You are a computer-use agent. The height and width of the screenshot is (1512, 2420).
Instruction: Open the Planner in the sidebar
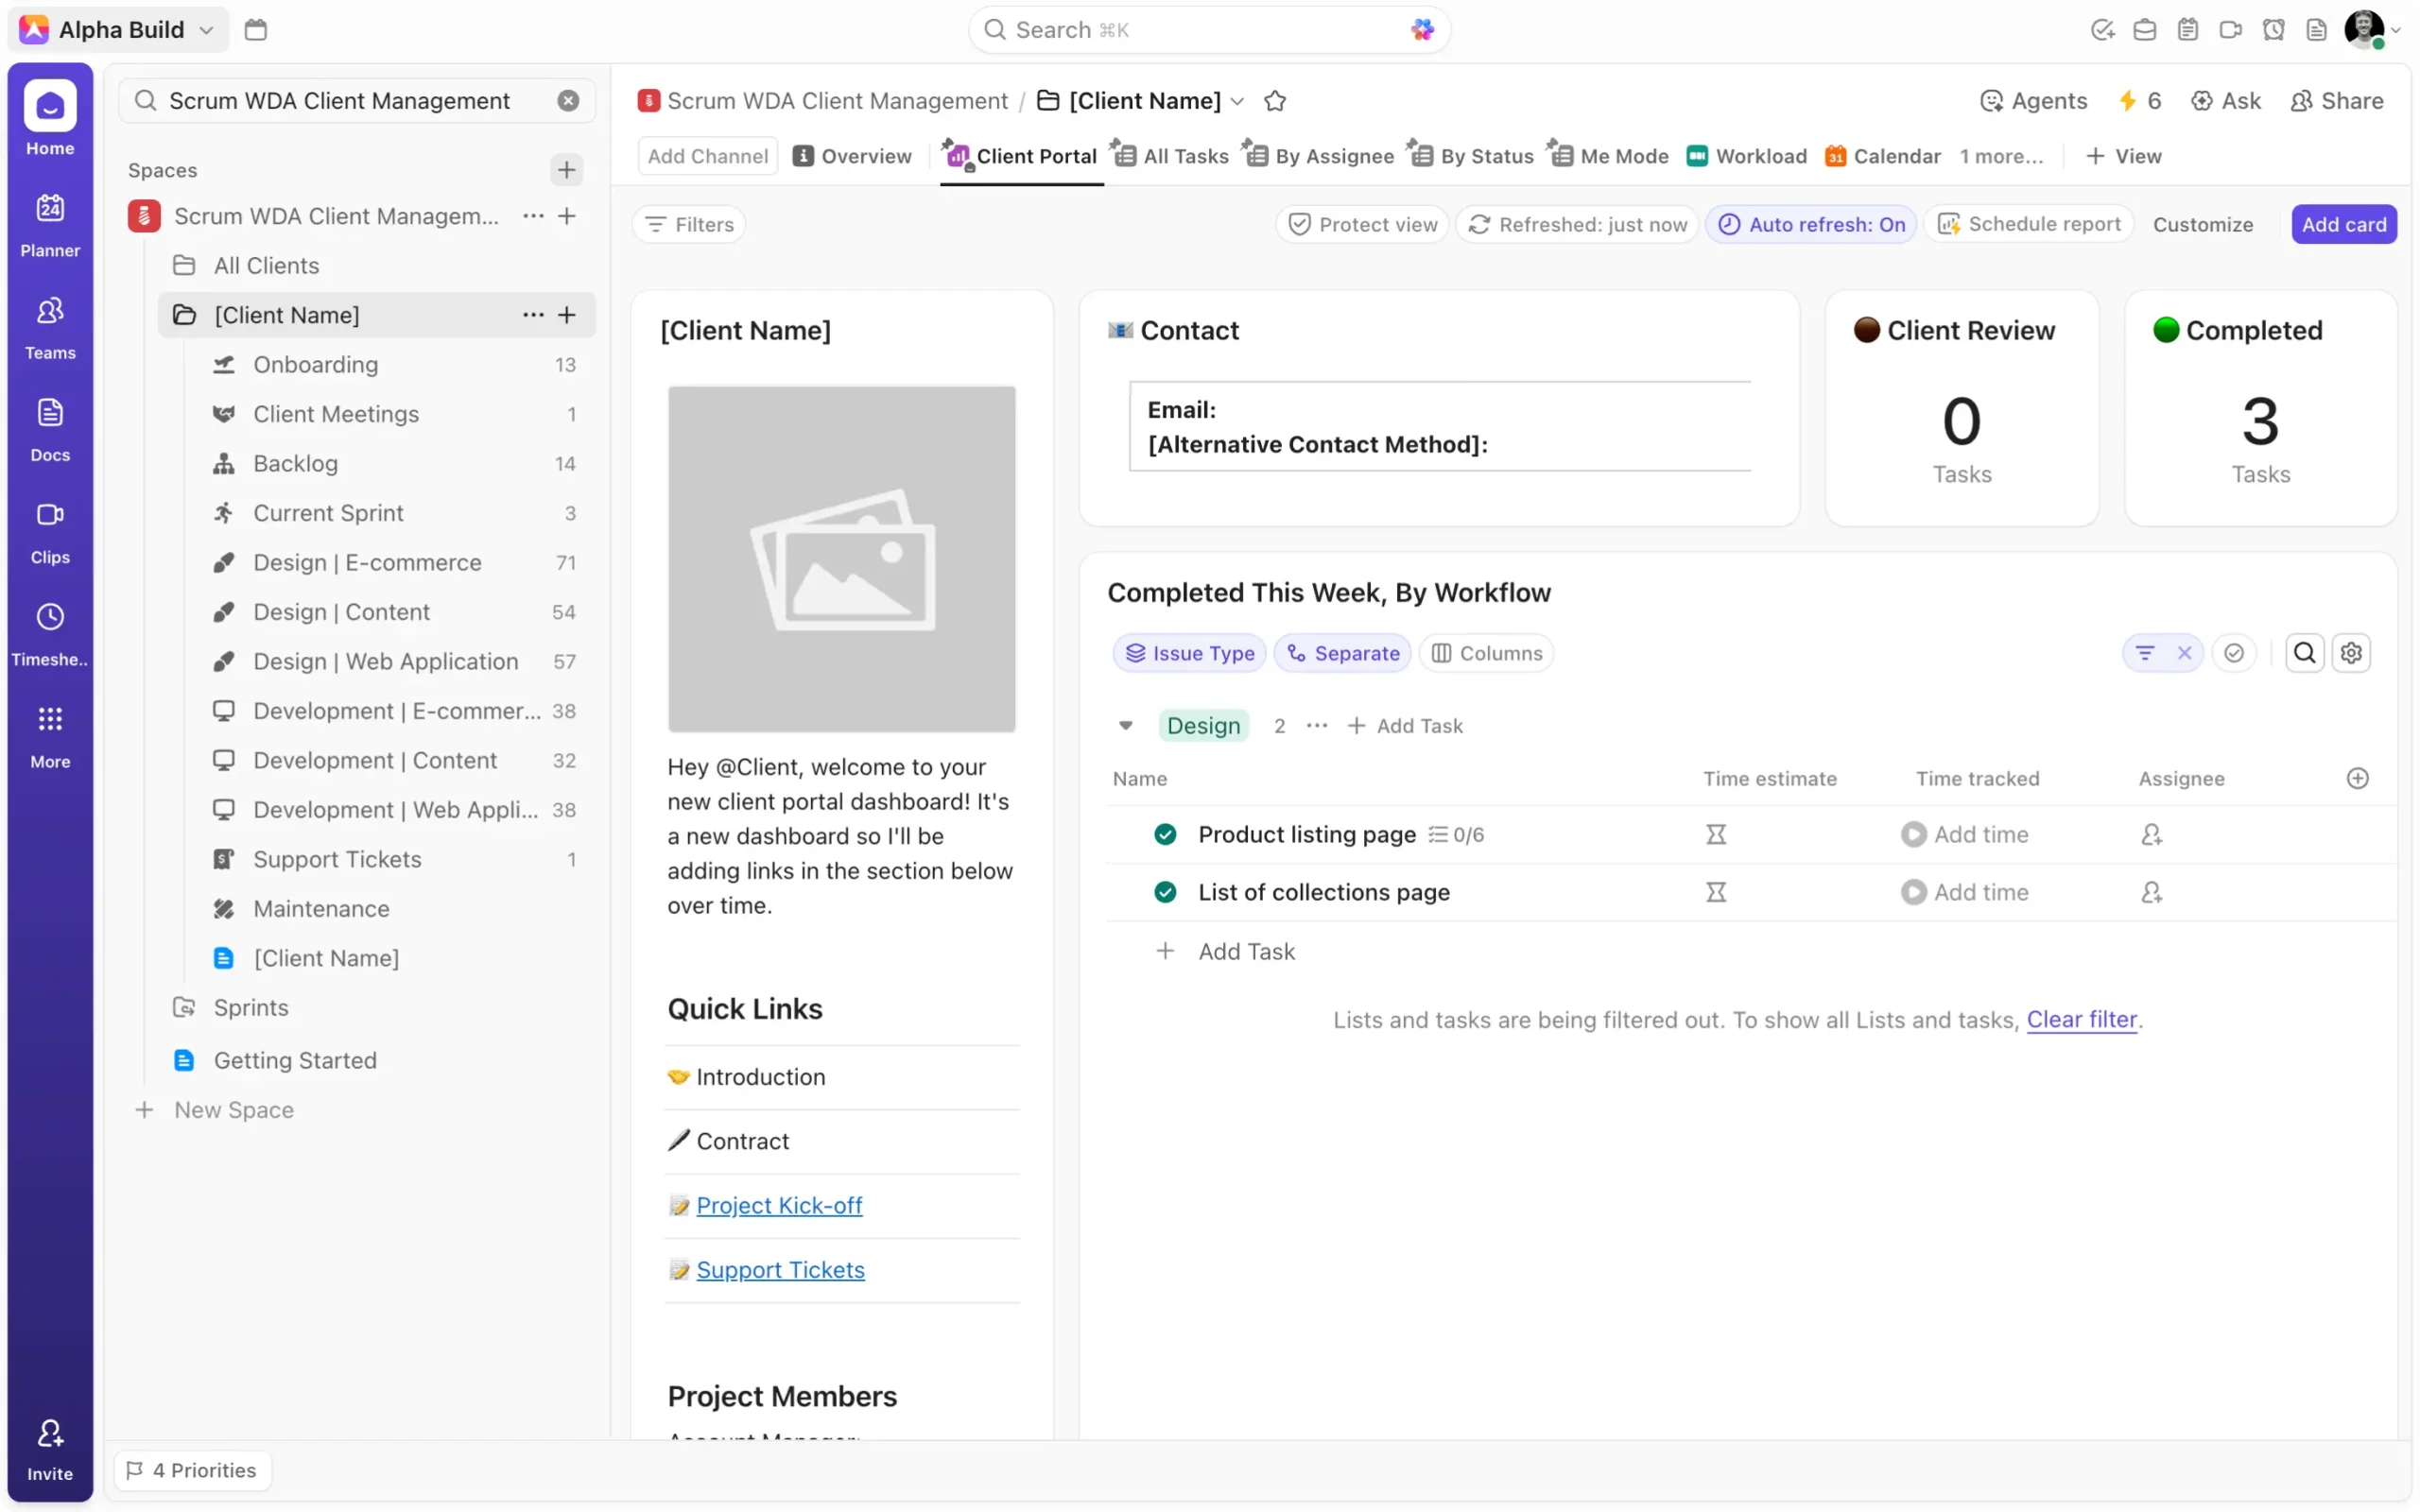point(50,224)
